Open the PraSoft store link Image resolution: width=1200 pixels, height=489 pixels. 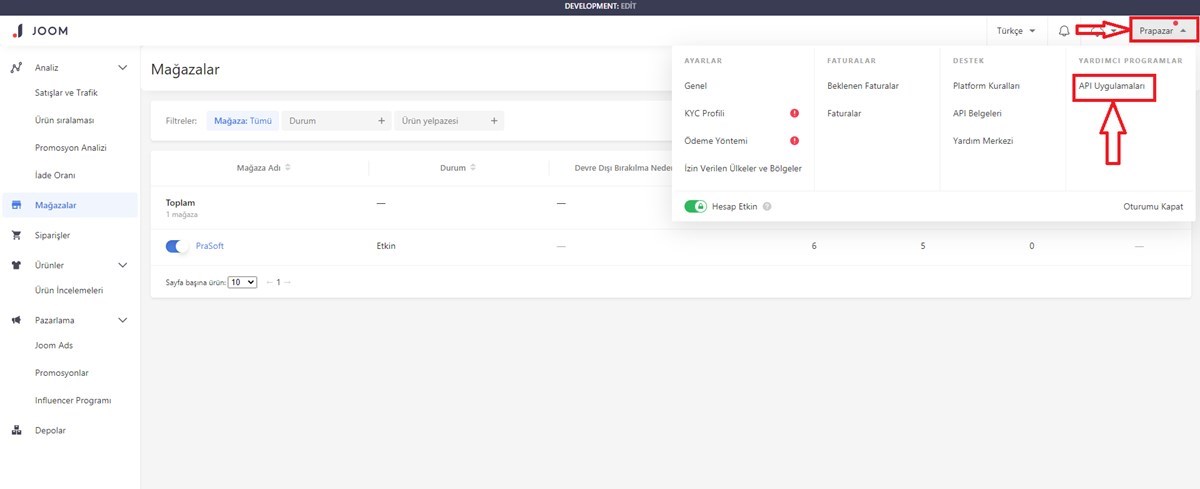point(210,246)
